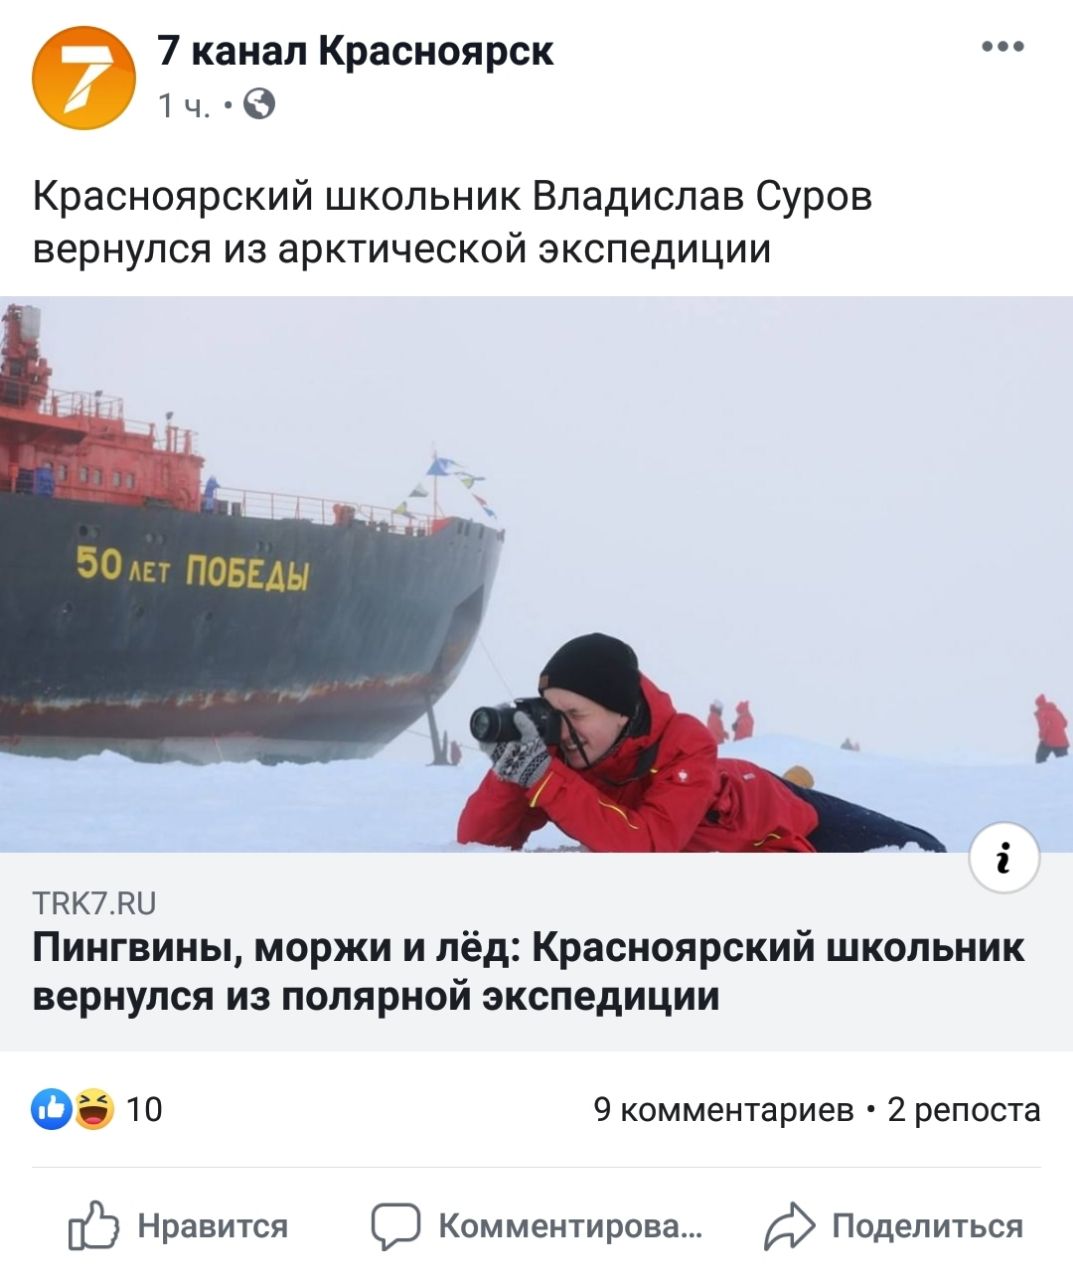Click the TRK7.RU source domain
This screenshot has height=1280, width=1073.
tap(95, 904)
